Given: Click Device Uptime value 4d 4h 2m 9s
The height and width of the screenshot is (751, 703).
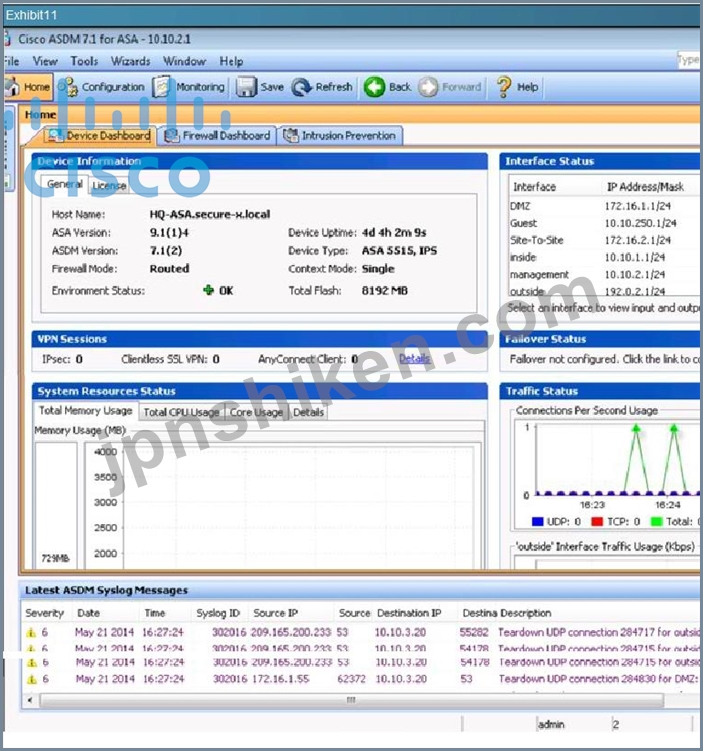Looking at the screenshot, I should click(394, 232).
